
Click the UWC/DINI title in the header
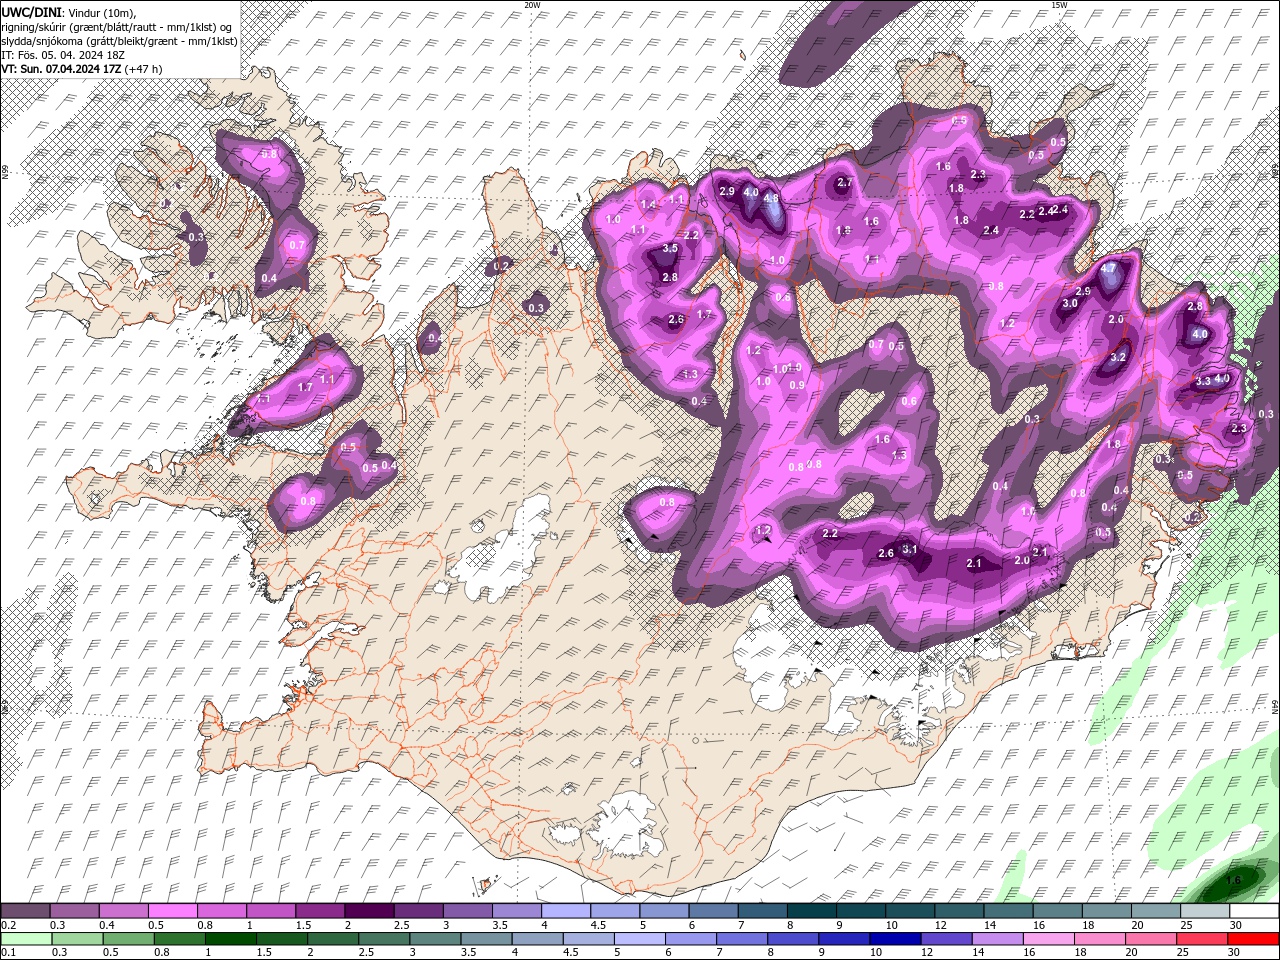(32, 11)
